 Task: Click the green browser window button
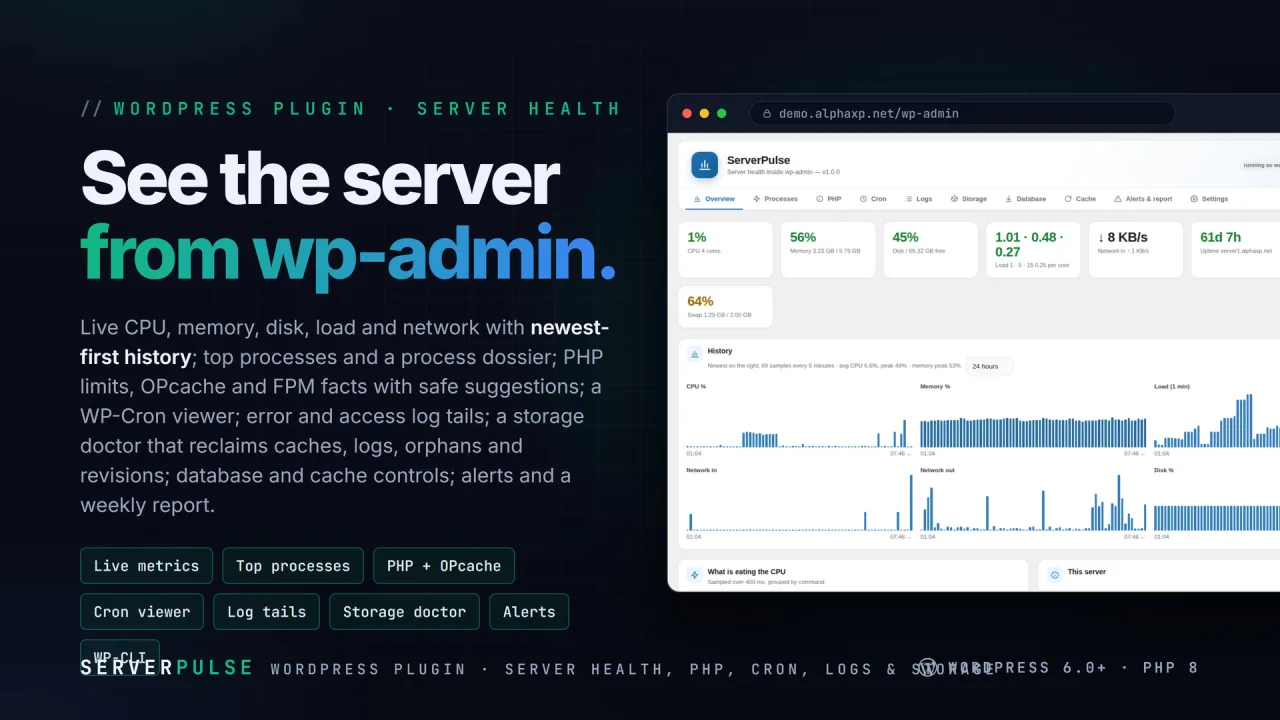[x=722, y=114]
